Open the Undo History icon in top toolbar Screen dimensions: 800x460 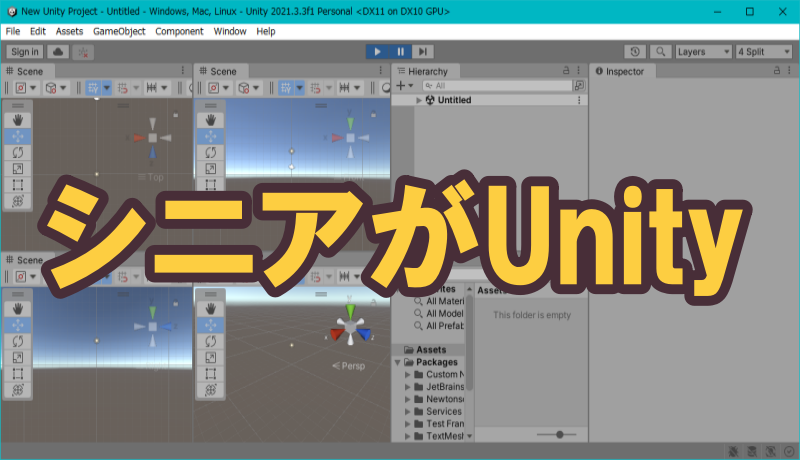[635, 52]
